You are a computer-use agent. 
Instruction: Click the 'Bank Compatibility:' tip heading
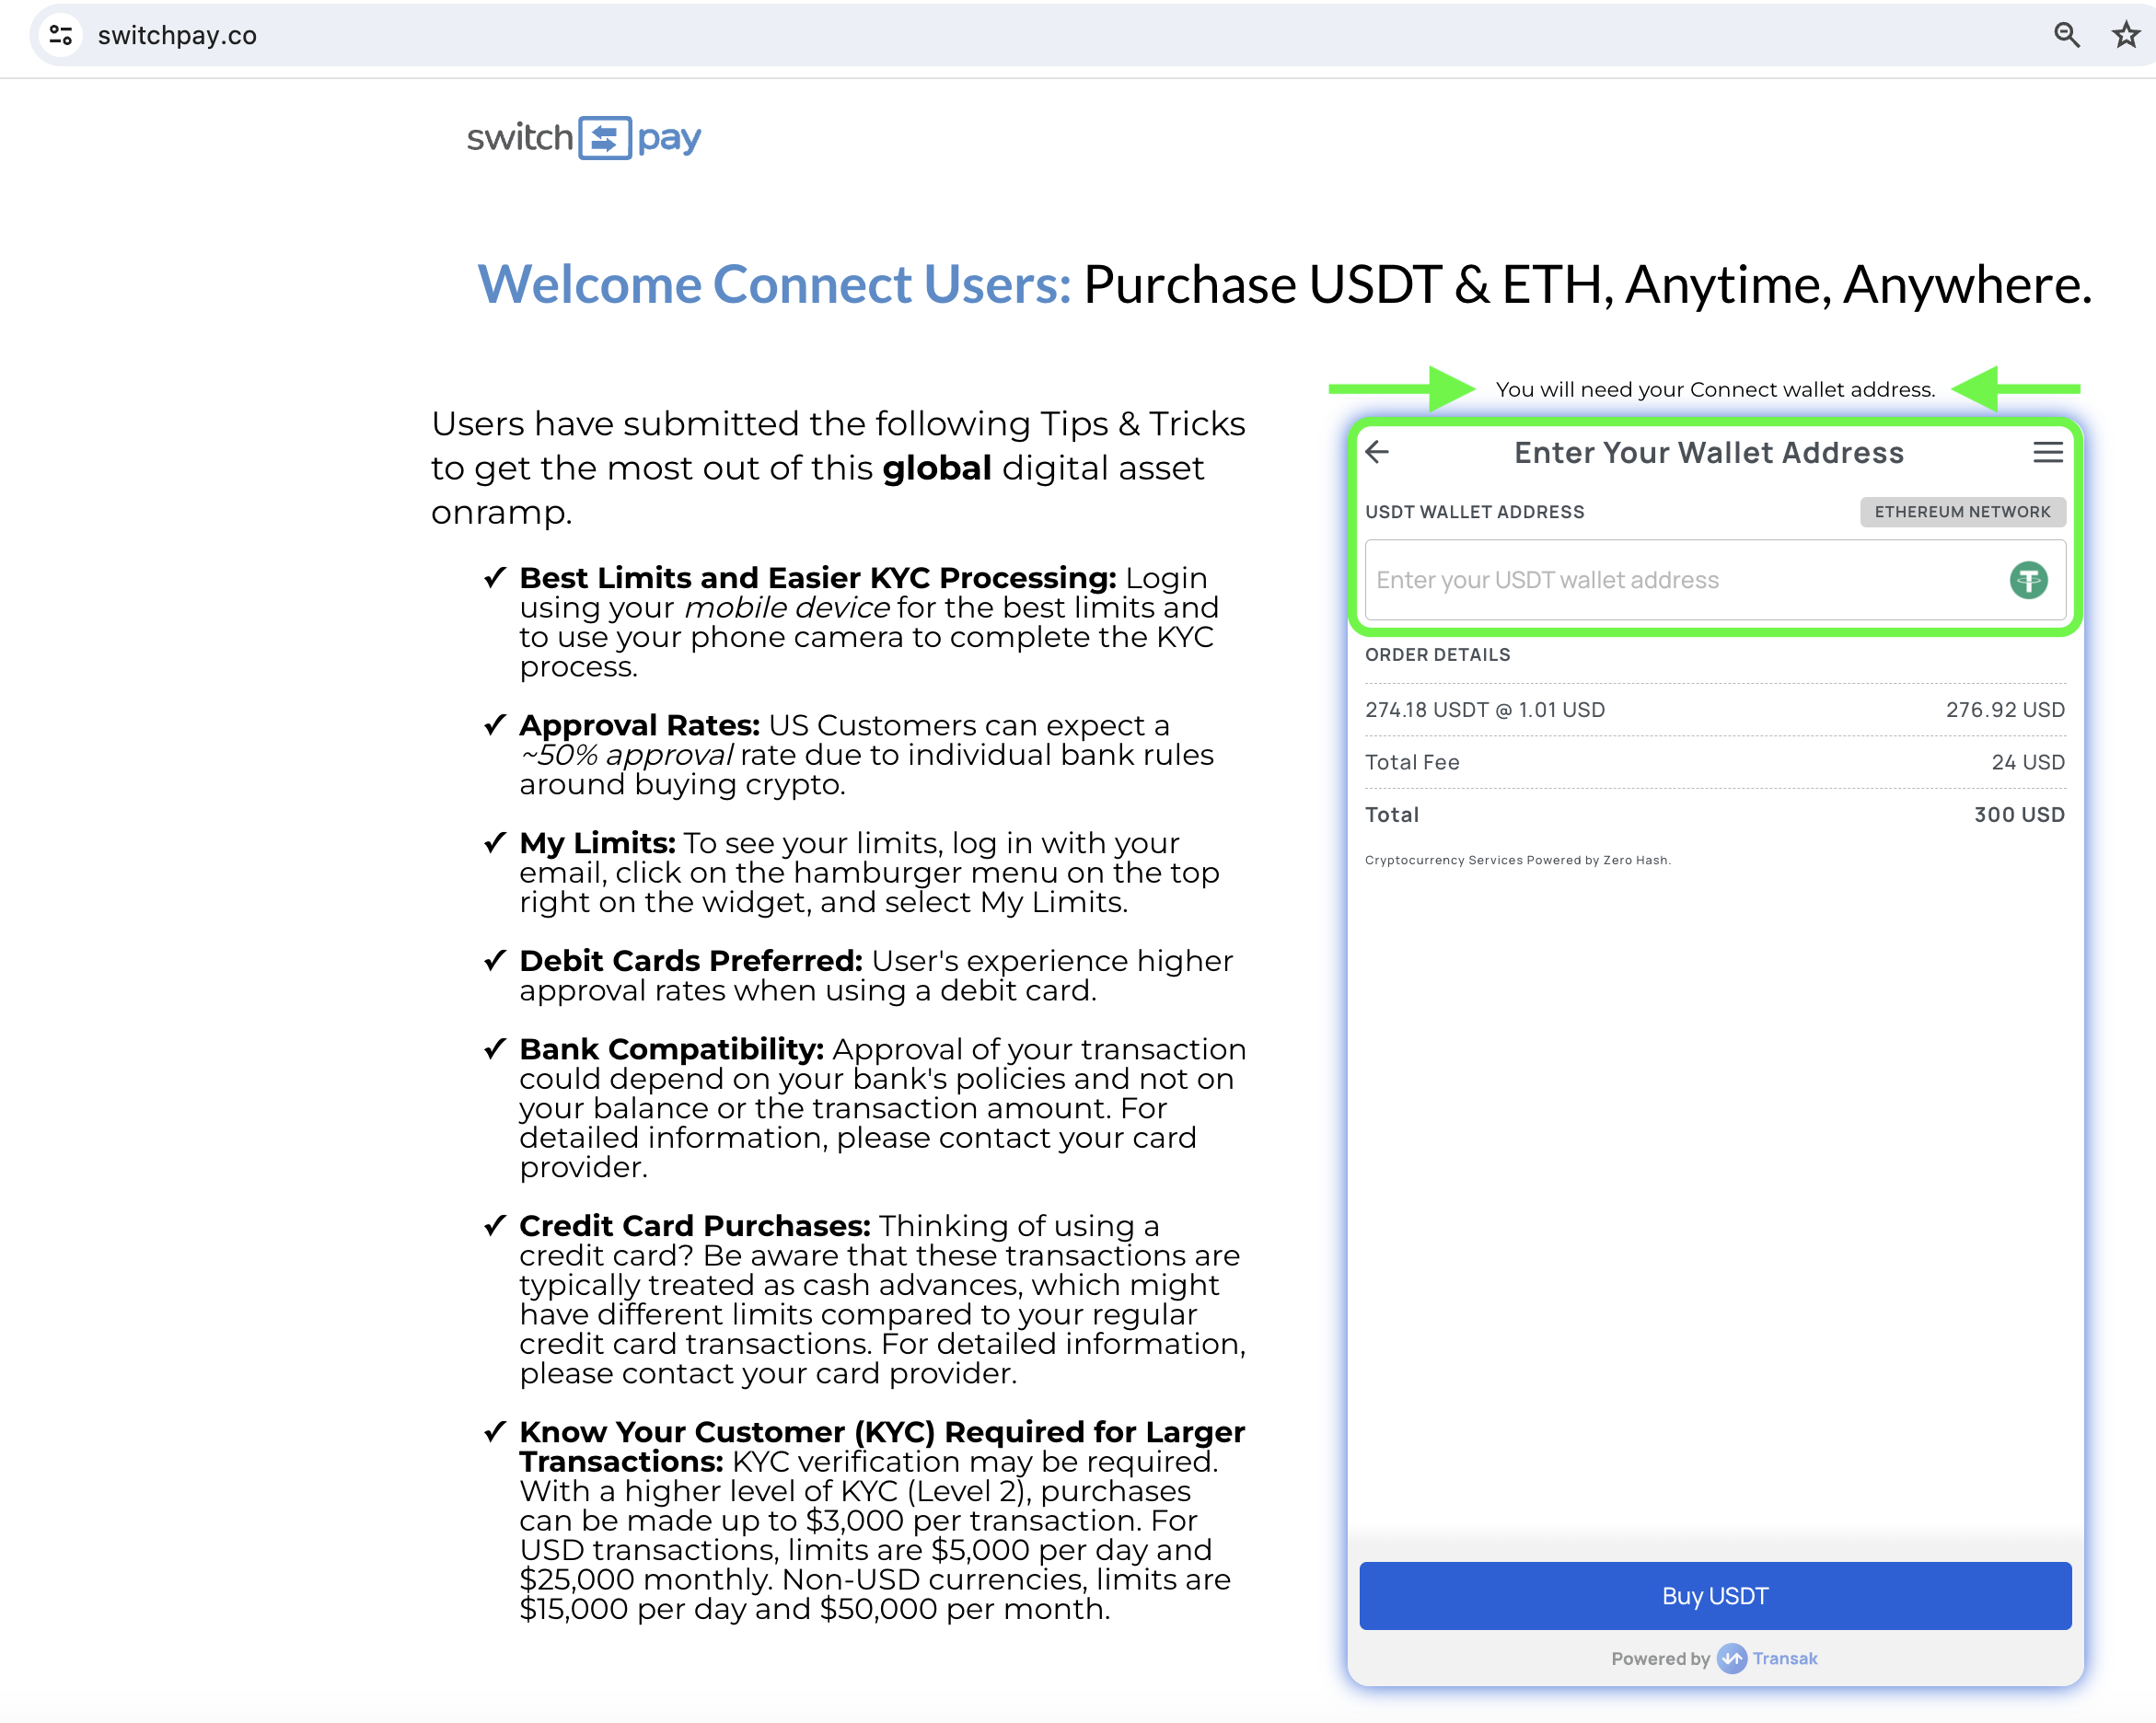671,1049
